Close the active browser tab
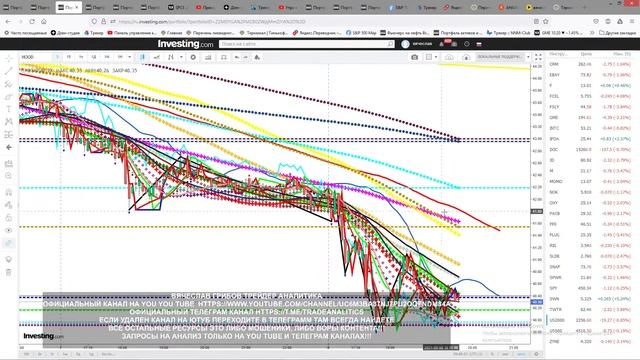The image size is (640, 360). (76, 7)
